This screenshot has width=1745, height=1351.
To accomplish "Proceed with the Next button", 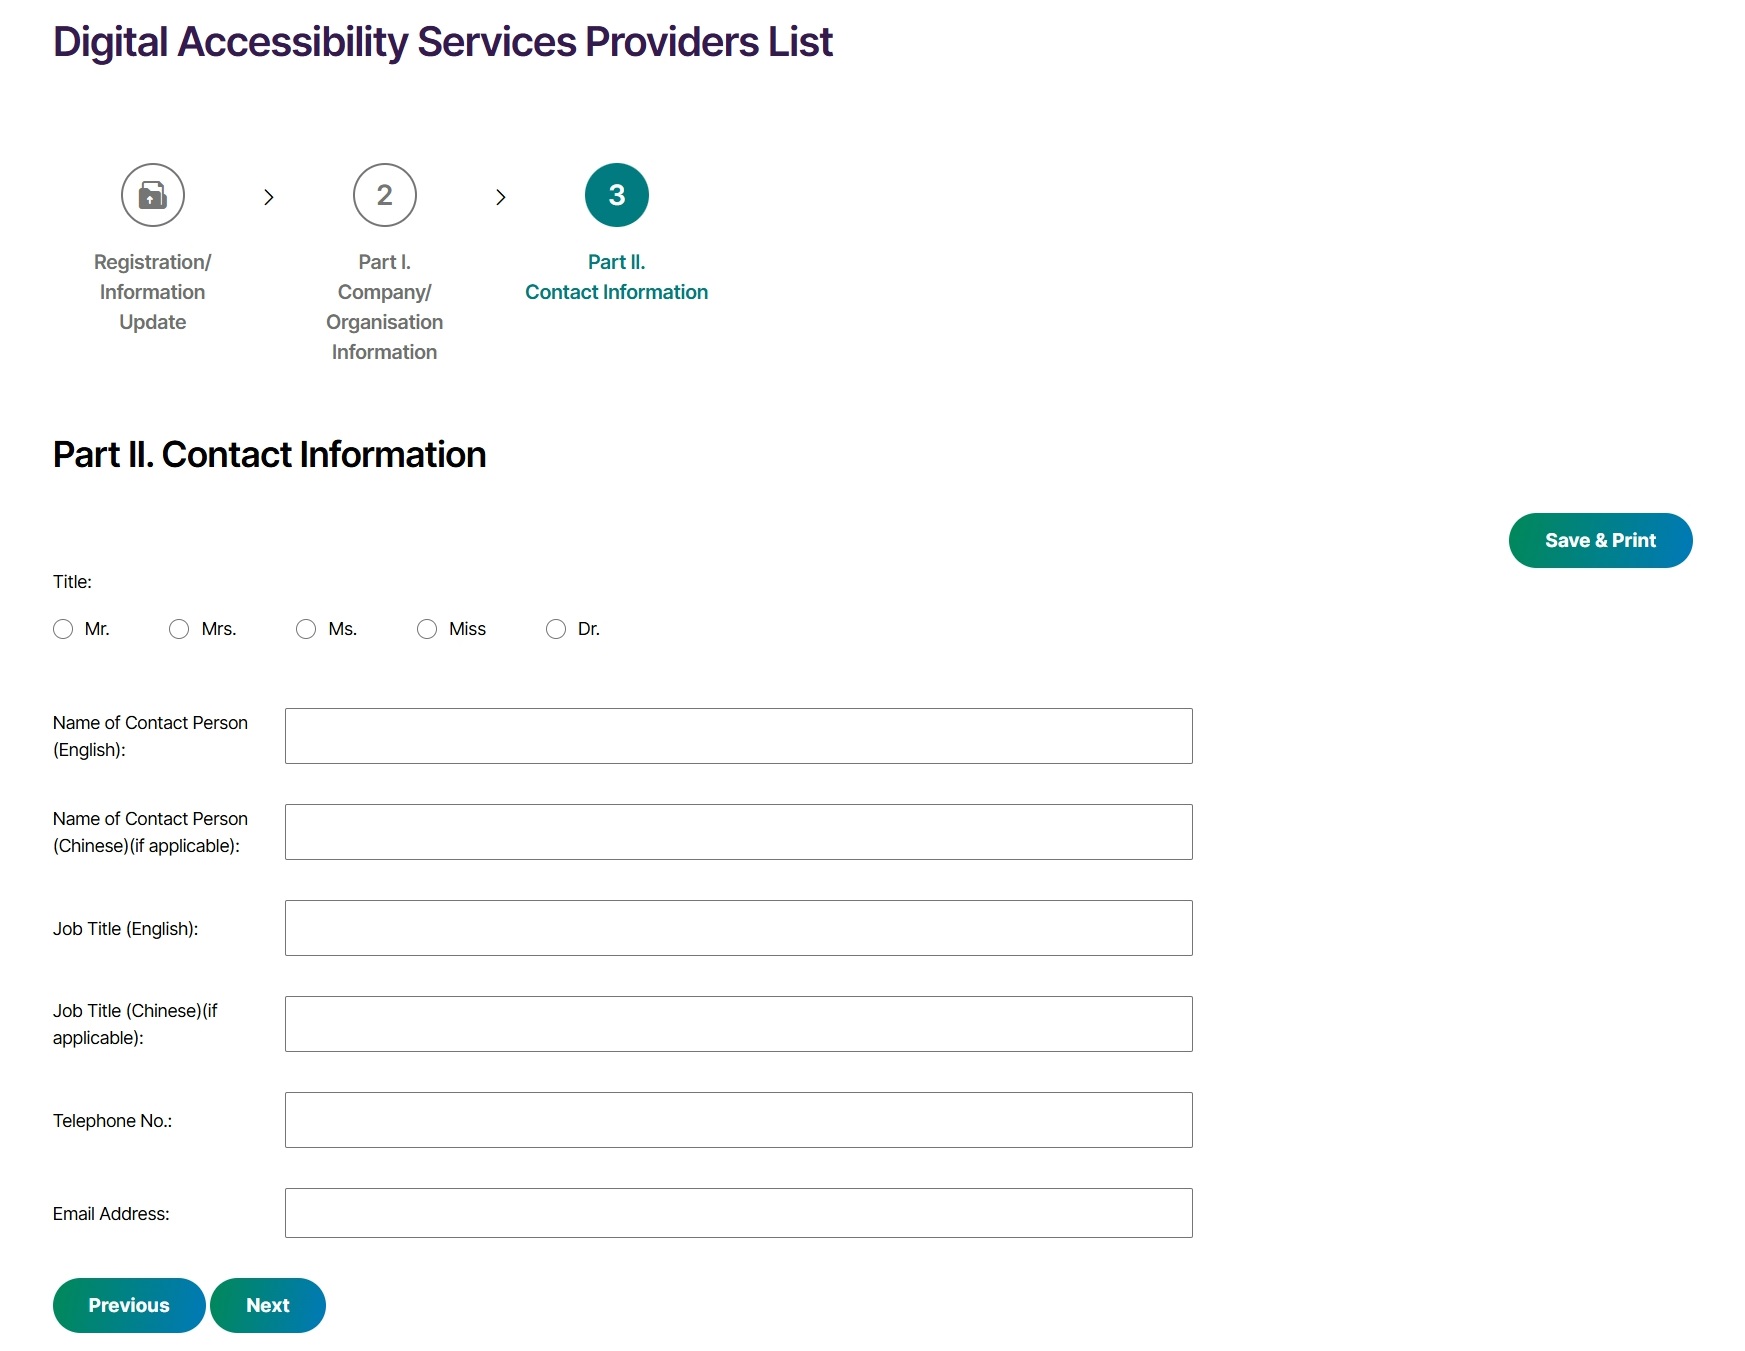I will pyautogui.click(x=268, y=1305).
